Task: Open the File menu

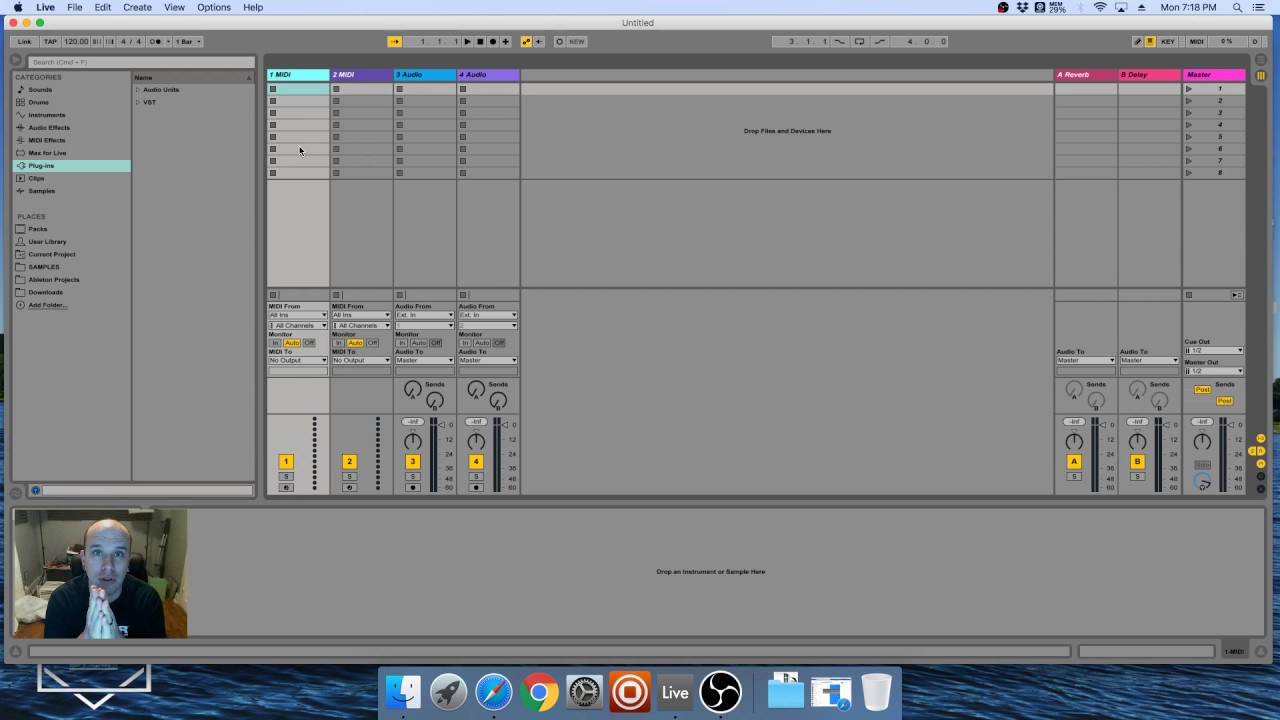Action: coord(75,7)
